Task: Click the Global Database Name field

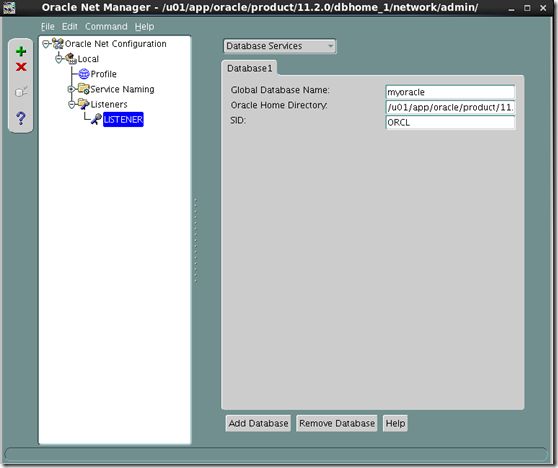Action: pos(450,92)
